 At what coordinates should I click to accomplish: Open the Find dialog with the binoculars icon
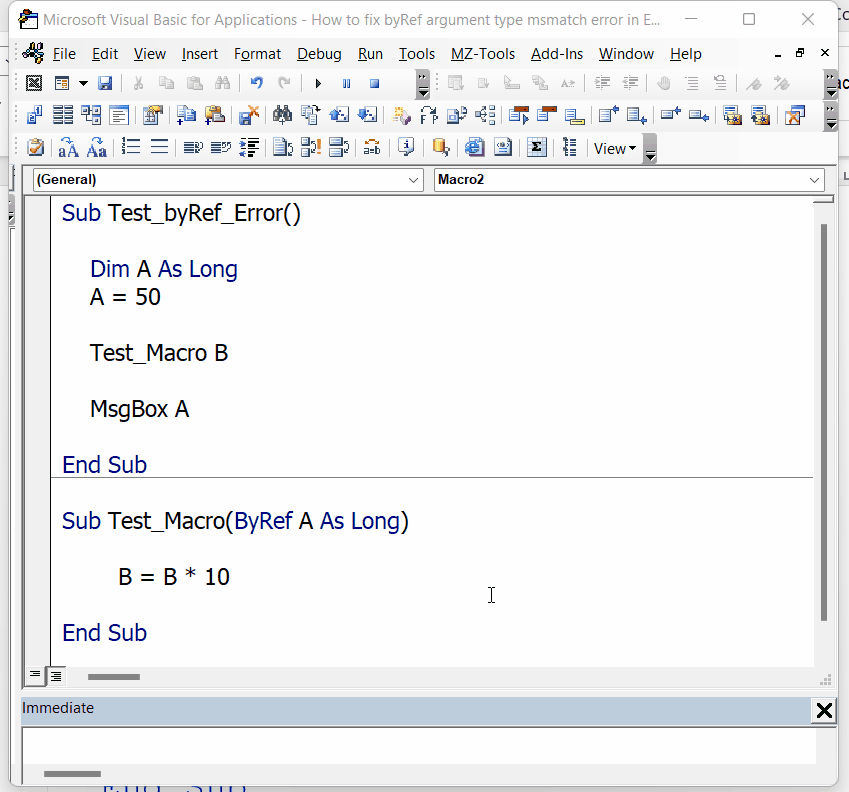coord(222,83)
